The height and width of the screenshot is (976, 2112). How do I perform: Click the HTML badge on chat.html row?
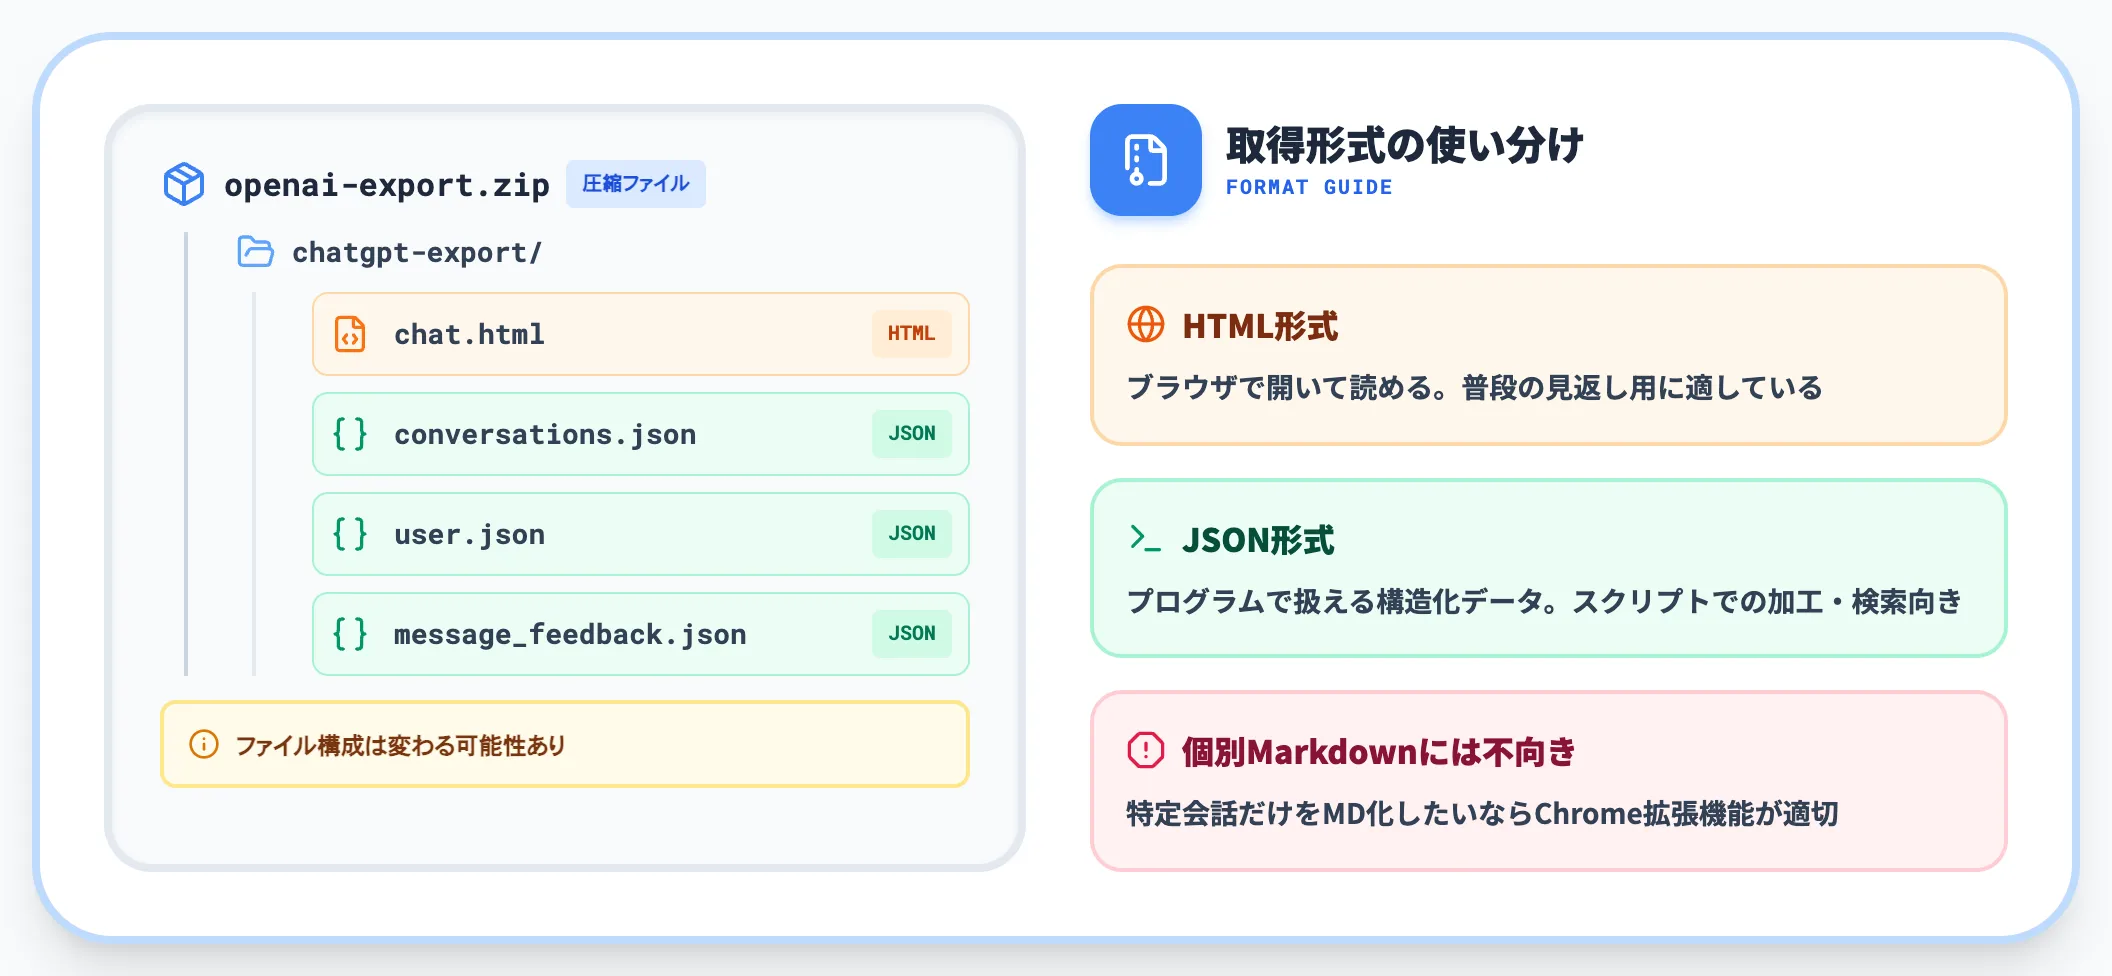click(911, 334)
